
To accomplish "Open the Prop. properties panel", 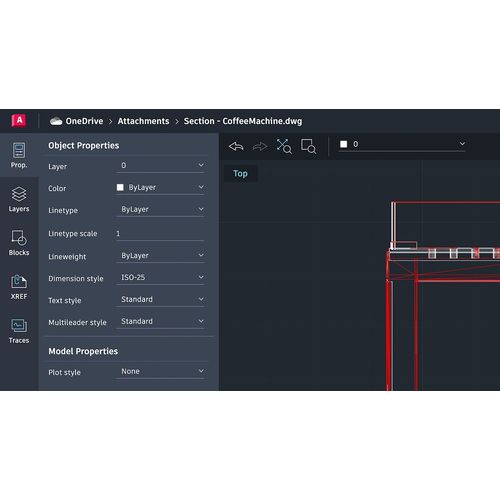I will (19, 155).
